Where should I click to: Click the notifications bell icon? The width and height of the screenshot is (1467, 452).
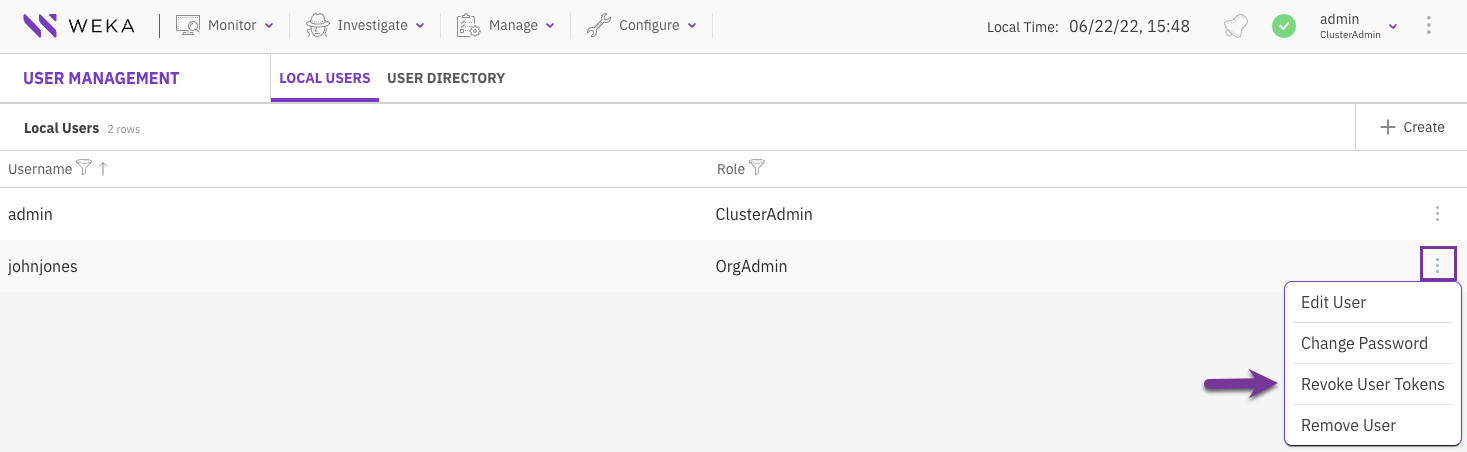coord(1236,27)
